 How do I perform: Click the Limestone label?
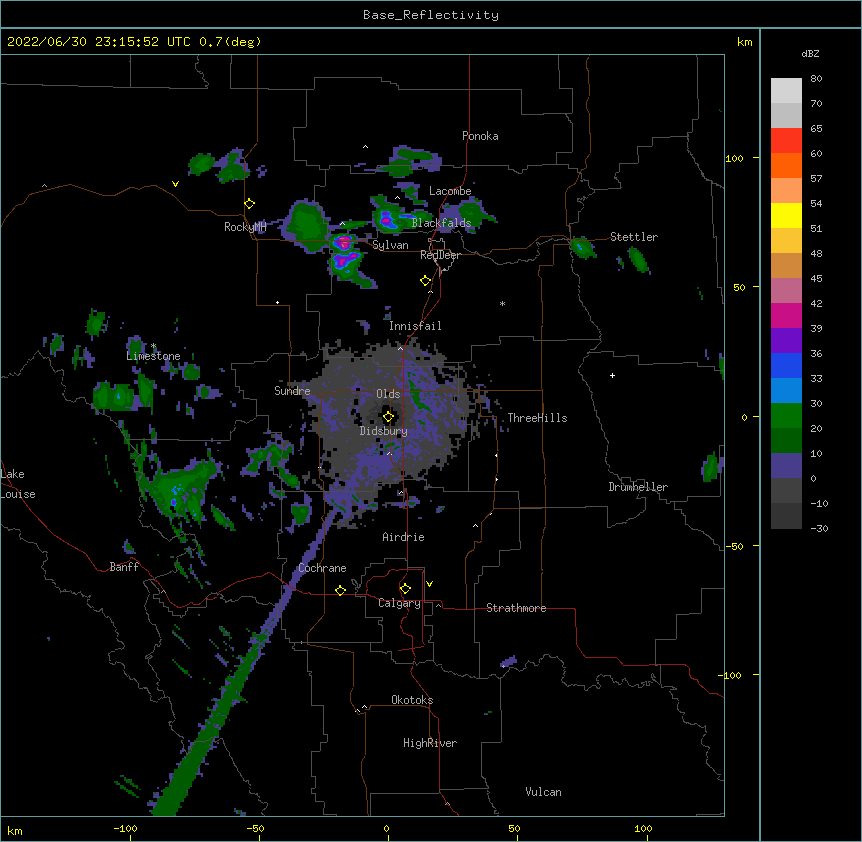pyautogui.click(x=153, y=356)
